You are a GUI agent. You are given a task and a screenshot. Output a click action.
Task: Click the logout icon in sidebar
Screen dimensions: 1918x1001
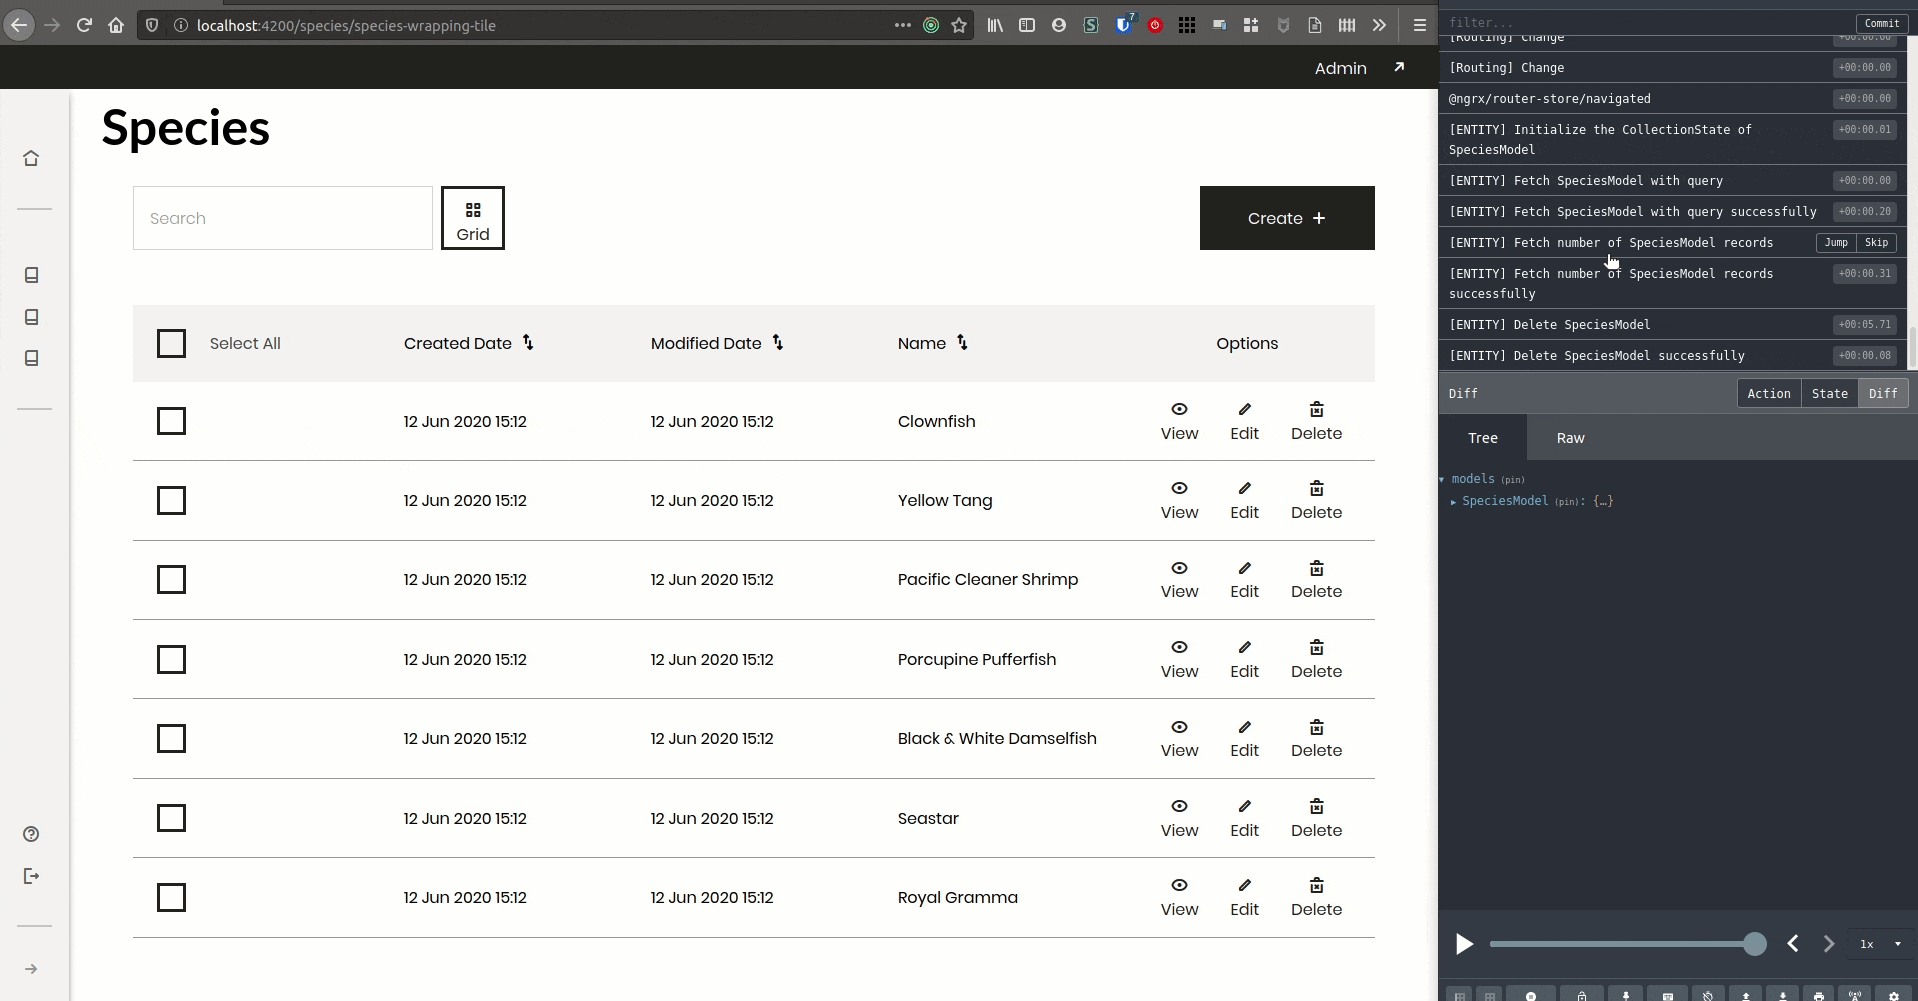click(x=31, y=876)
